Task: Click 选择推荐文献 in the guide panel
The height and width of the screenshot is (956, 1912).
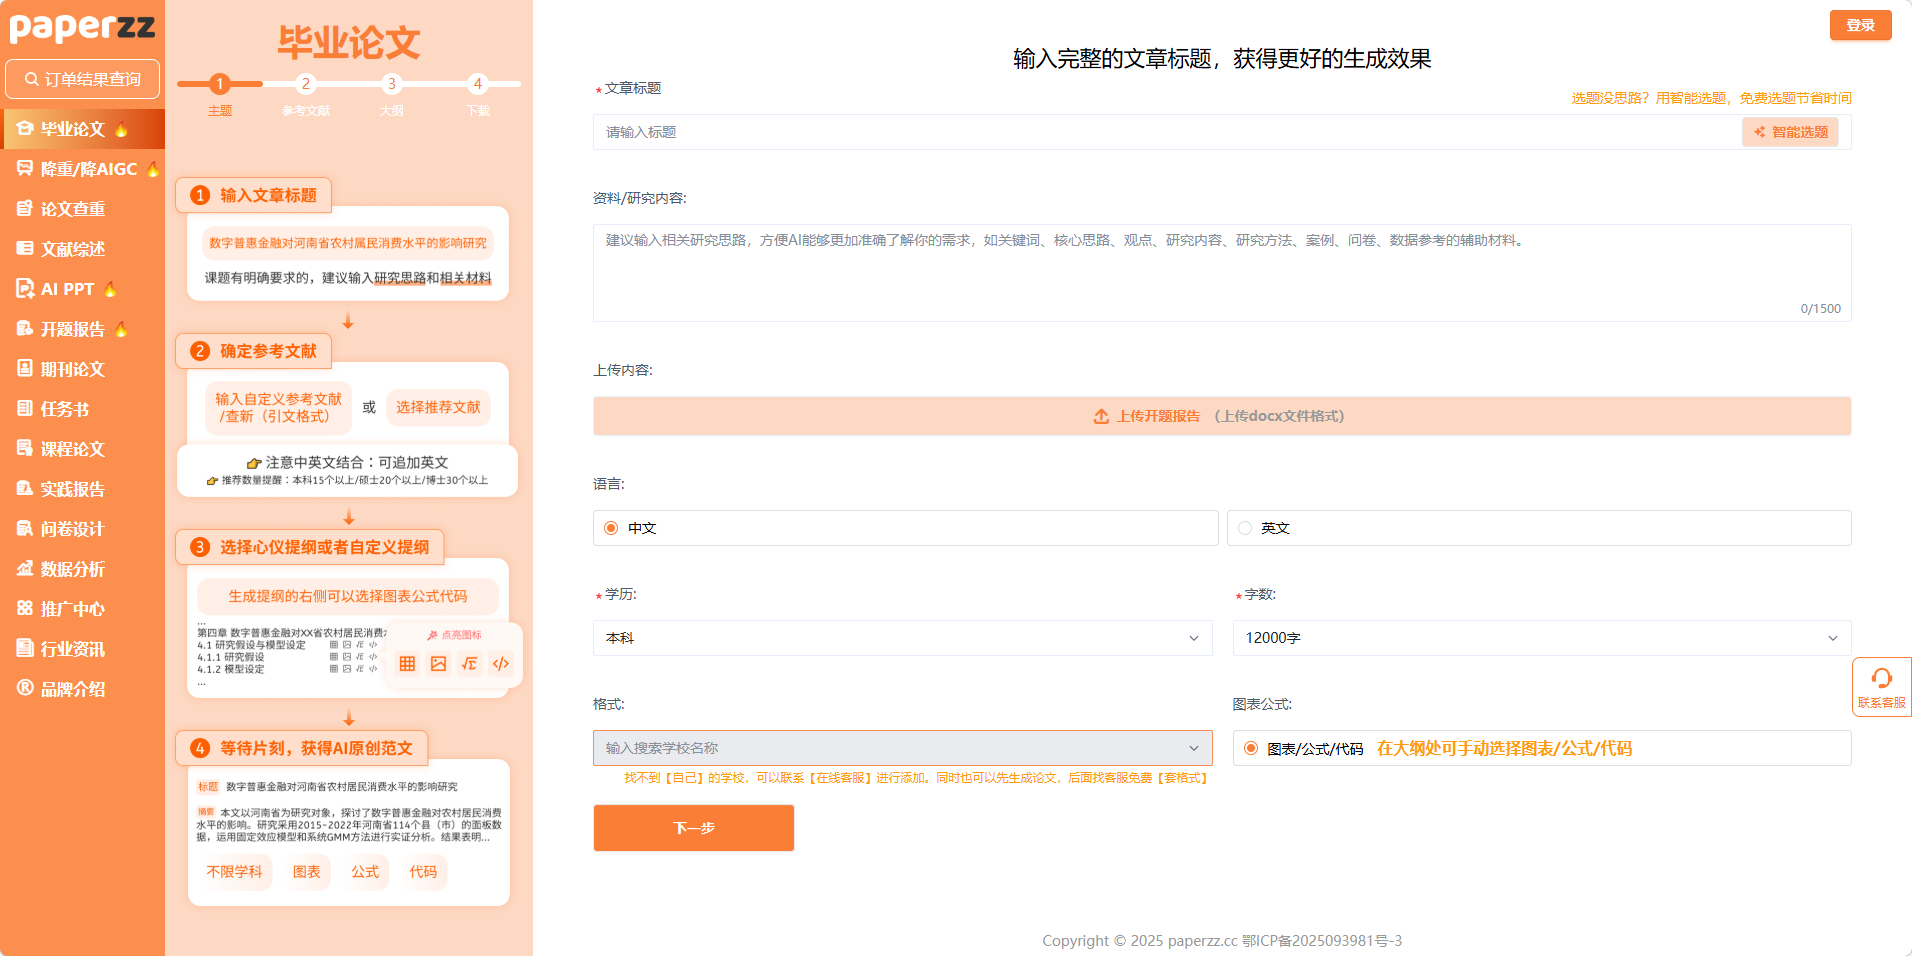Action: pyautogui.click(x=438, y=408)
